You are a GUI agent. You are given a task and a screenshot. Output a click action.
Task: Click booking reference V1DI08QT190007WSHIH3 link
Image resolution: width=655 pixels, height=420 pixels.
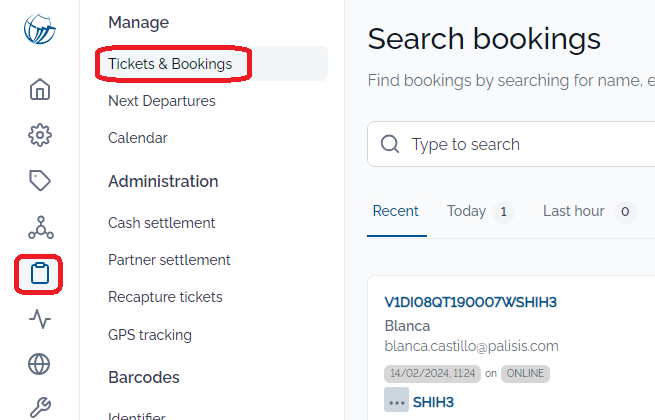tap(470, 302)
